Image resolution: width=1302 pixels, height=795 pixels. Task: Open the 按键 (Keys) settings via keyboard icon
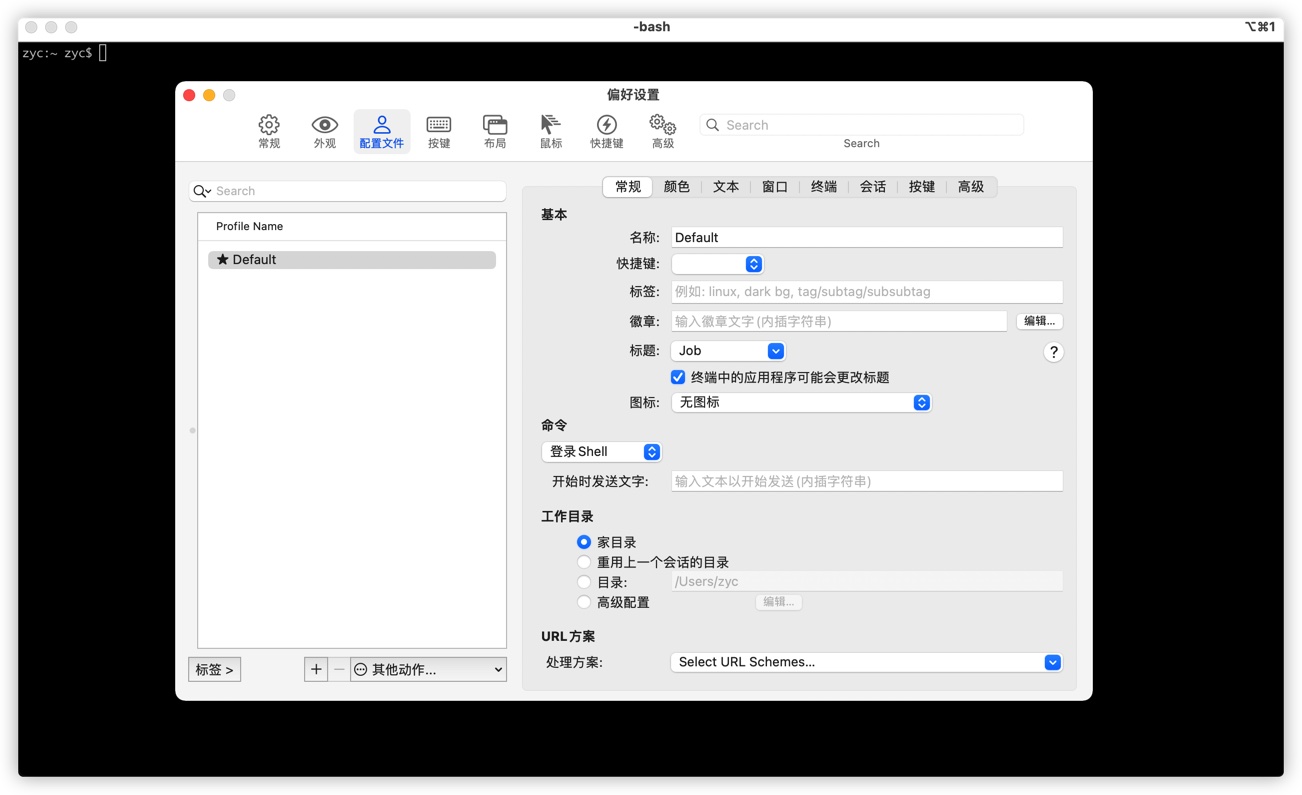(438, 131)
